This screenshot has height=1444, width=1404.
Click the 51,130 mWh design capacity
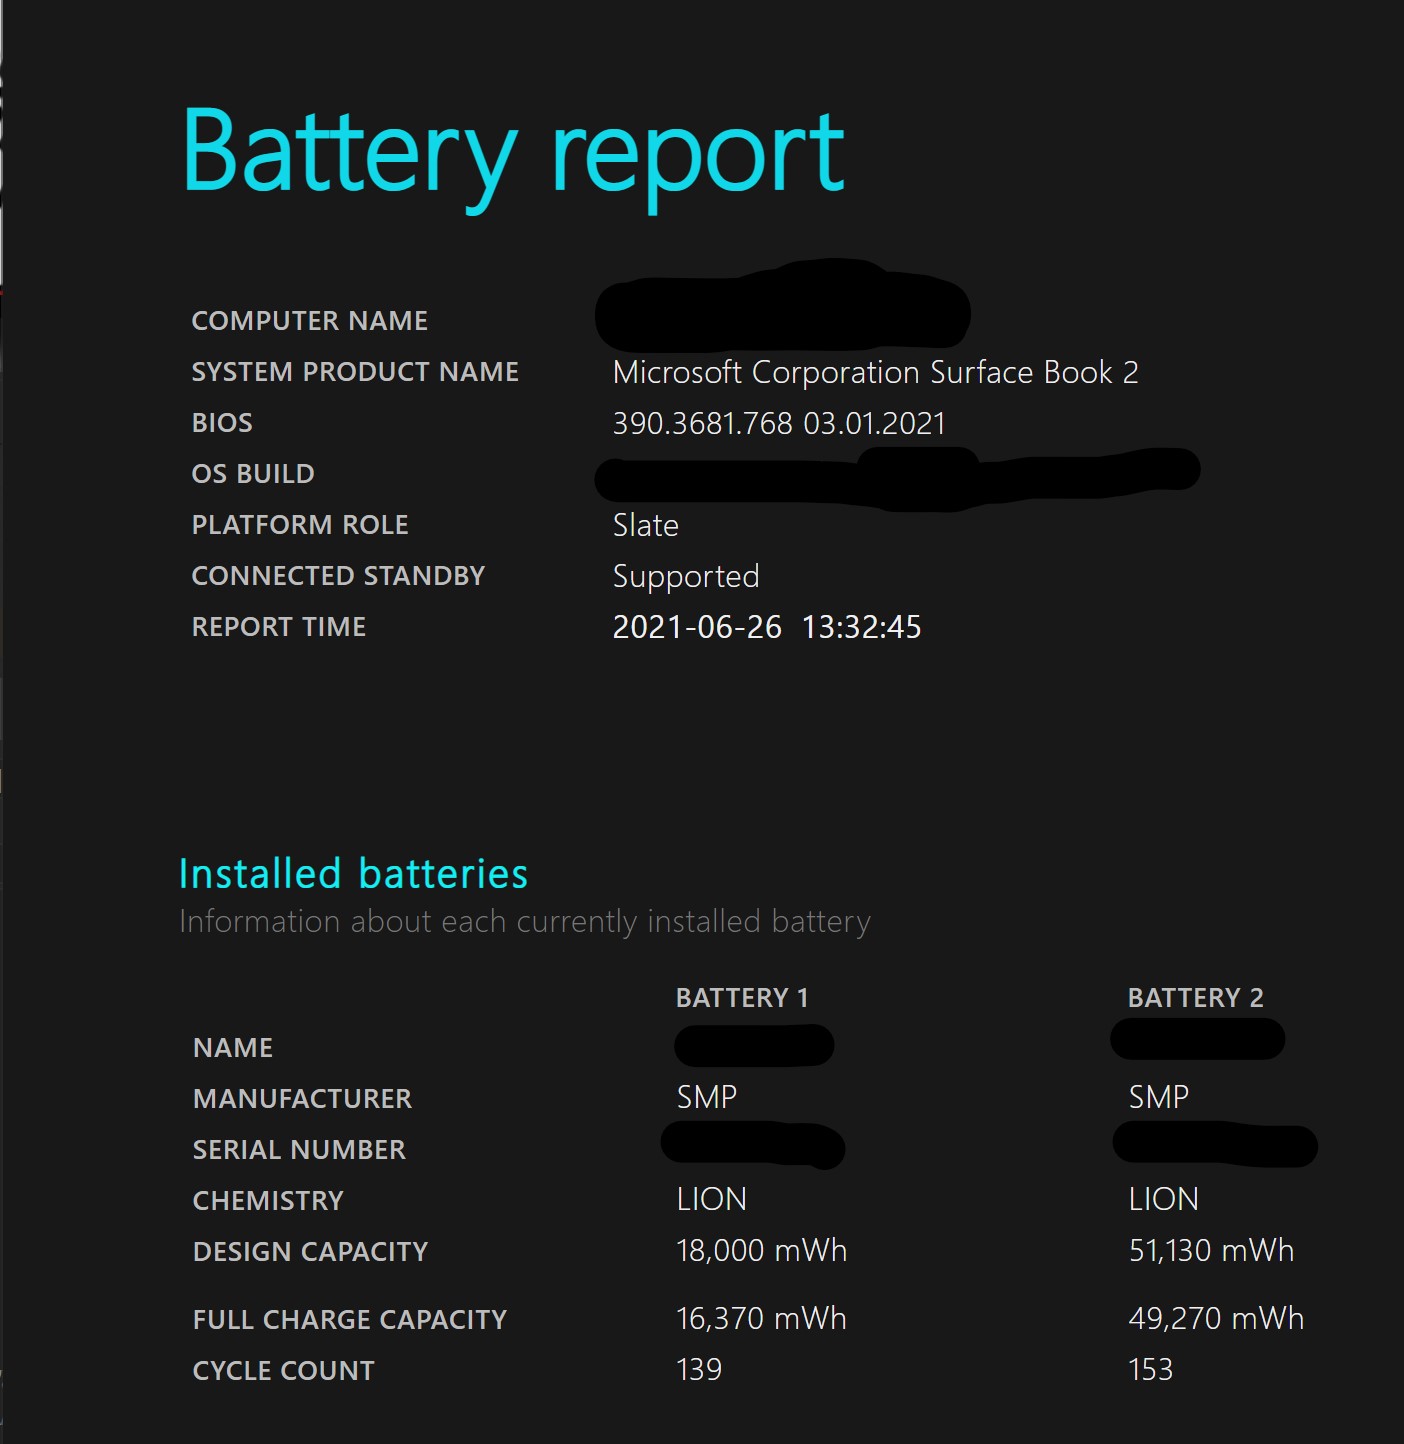pyautogui.click(x=1211, y=1250)
